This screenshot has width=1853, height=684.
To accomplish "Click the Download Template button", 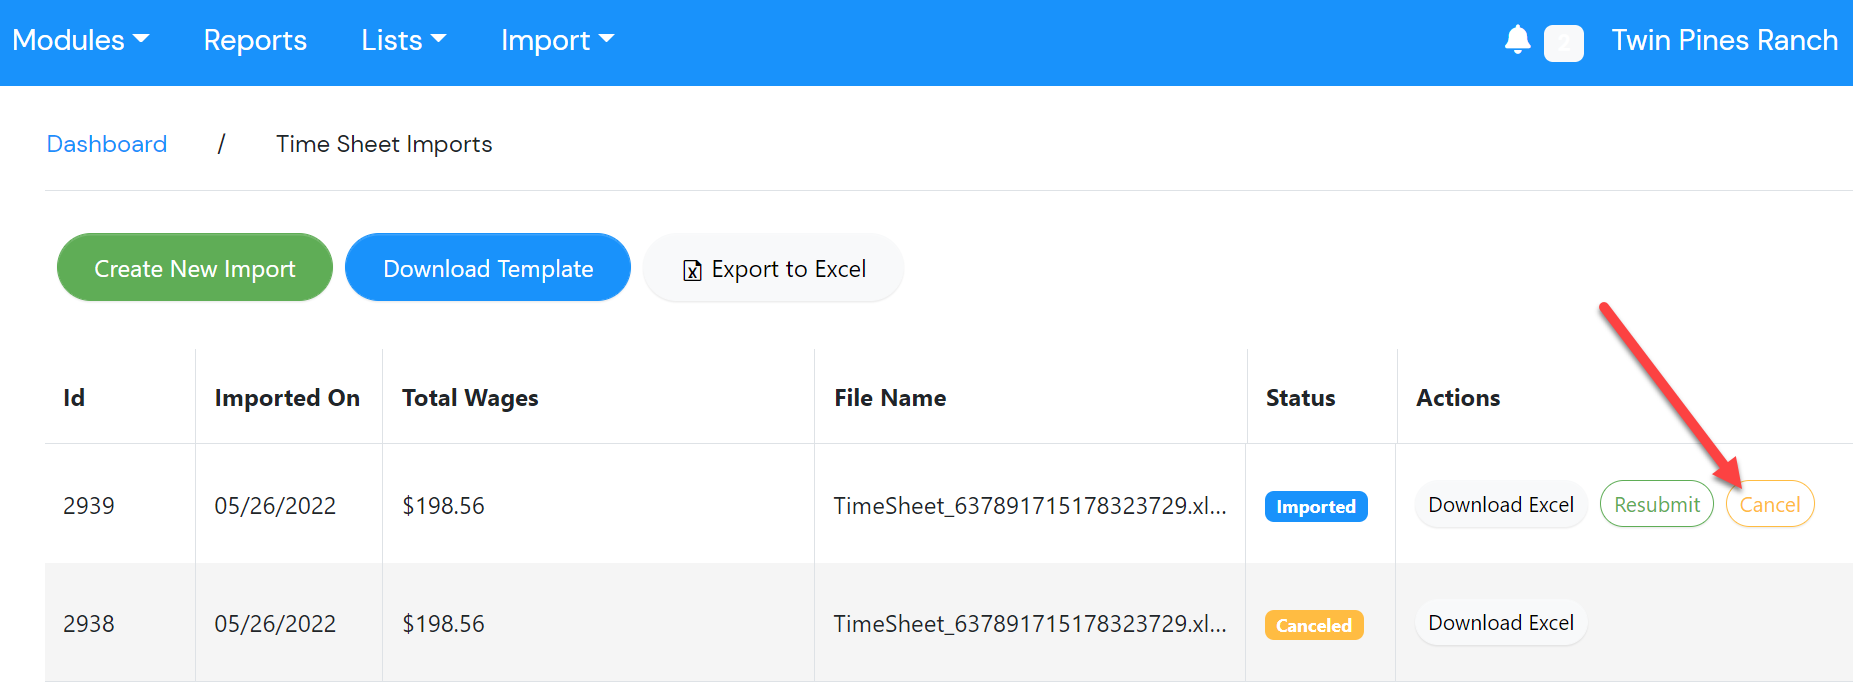I will 488,268.
